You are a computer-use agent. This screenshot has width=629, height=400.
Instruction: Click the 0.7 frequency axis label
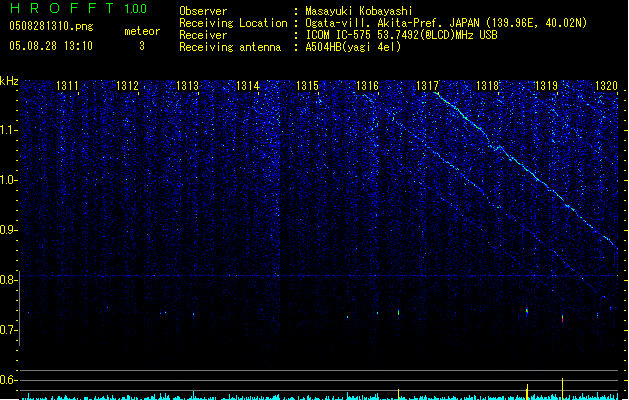[9, 330]
